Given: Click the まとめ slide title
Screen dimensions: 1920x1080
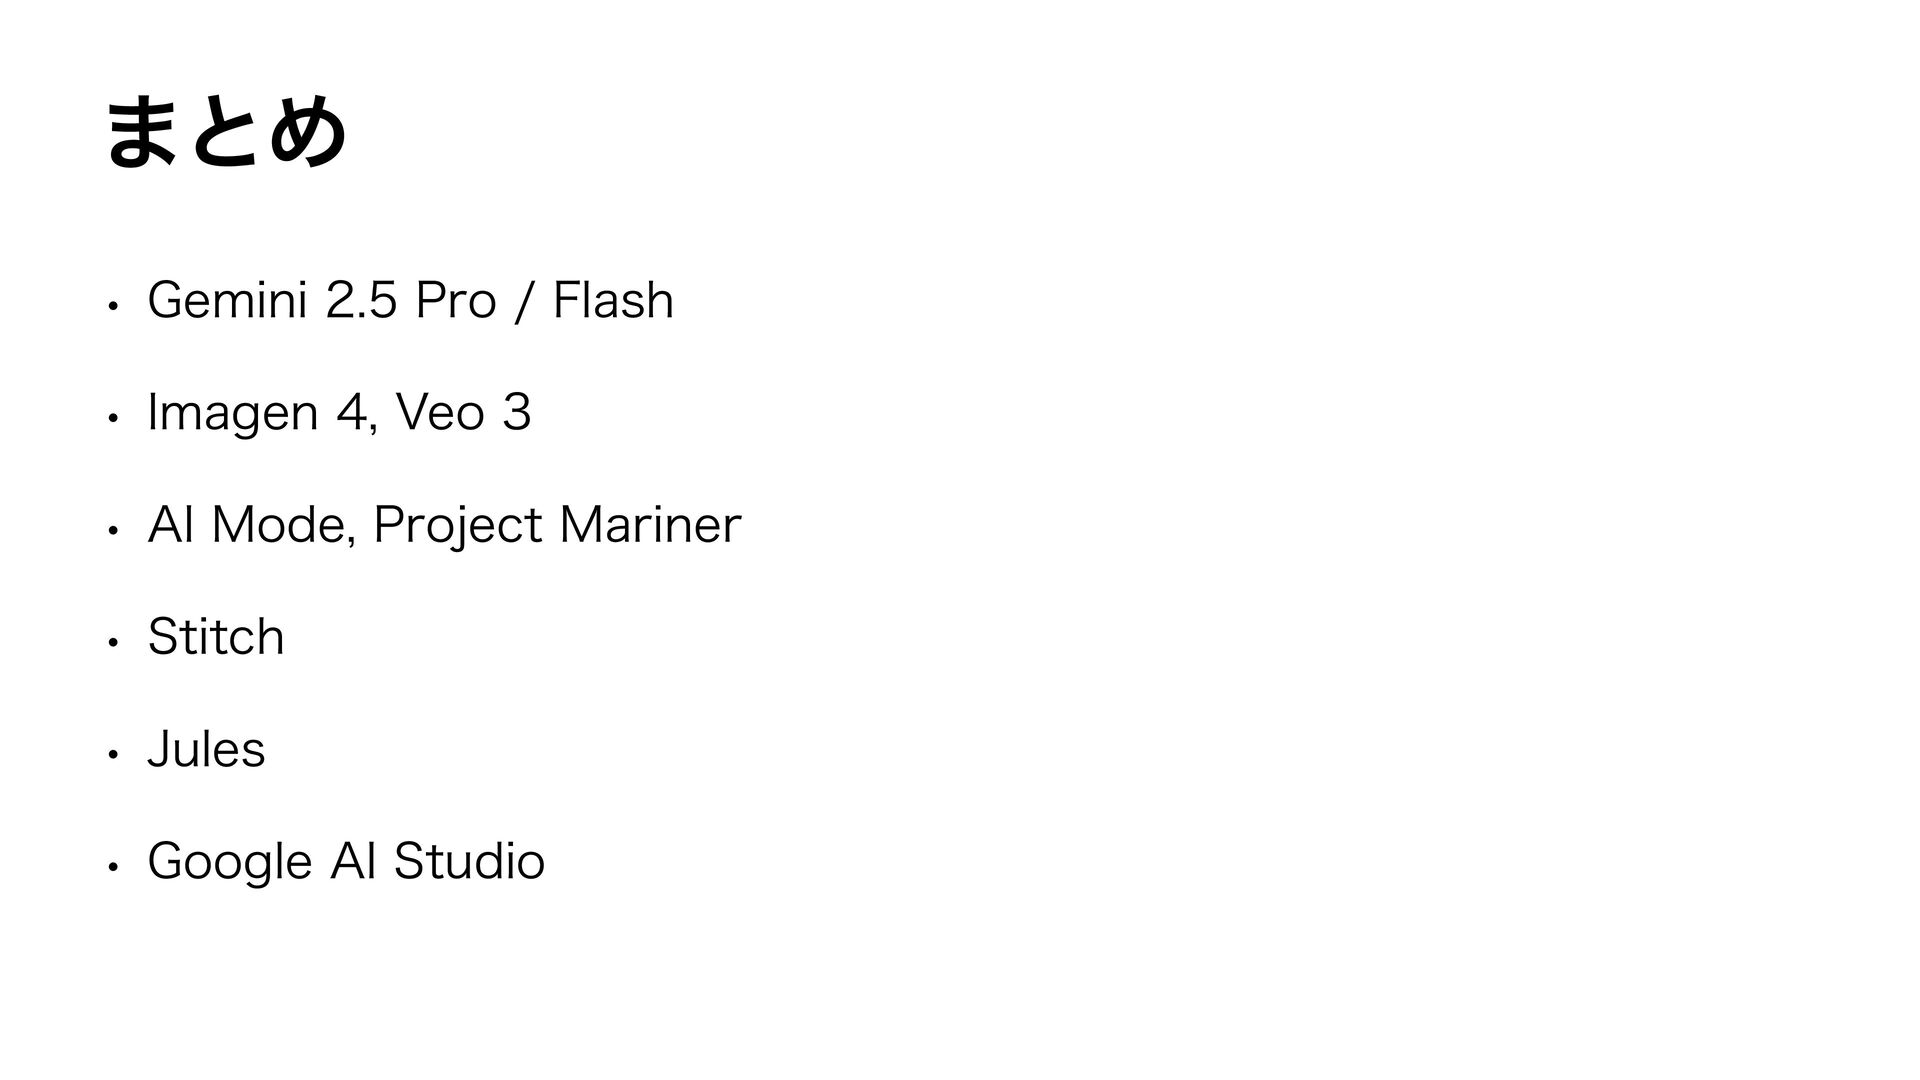Looking at the screenshot, I should click(x=226, y=134).
